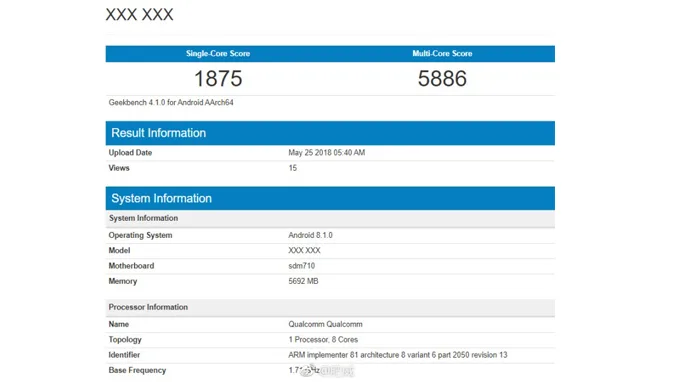This screenshot has height=382, width=680.
Task: Click the Android 8.1.0 value
Action: click(311, 235)
